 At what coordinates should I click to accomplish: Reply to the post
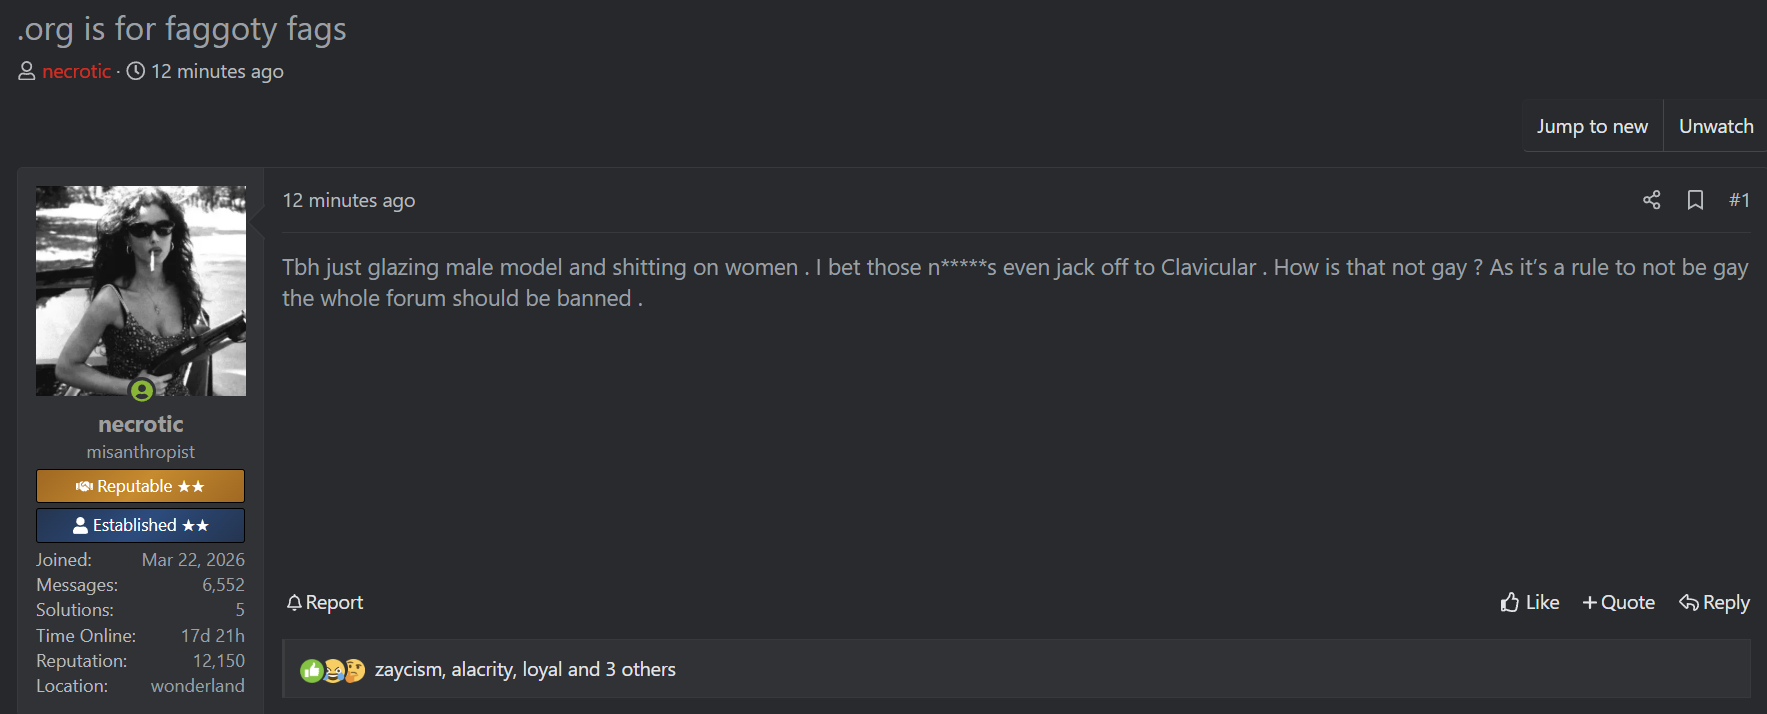click(x=1714, y=602)
